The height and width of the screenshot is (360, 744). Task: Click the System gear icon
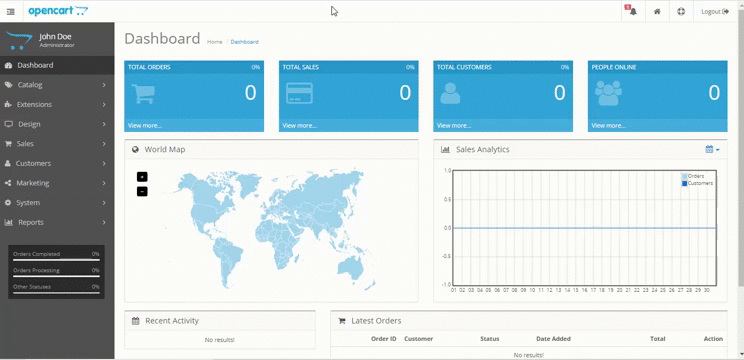(8, 203)
